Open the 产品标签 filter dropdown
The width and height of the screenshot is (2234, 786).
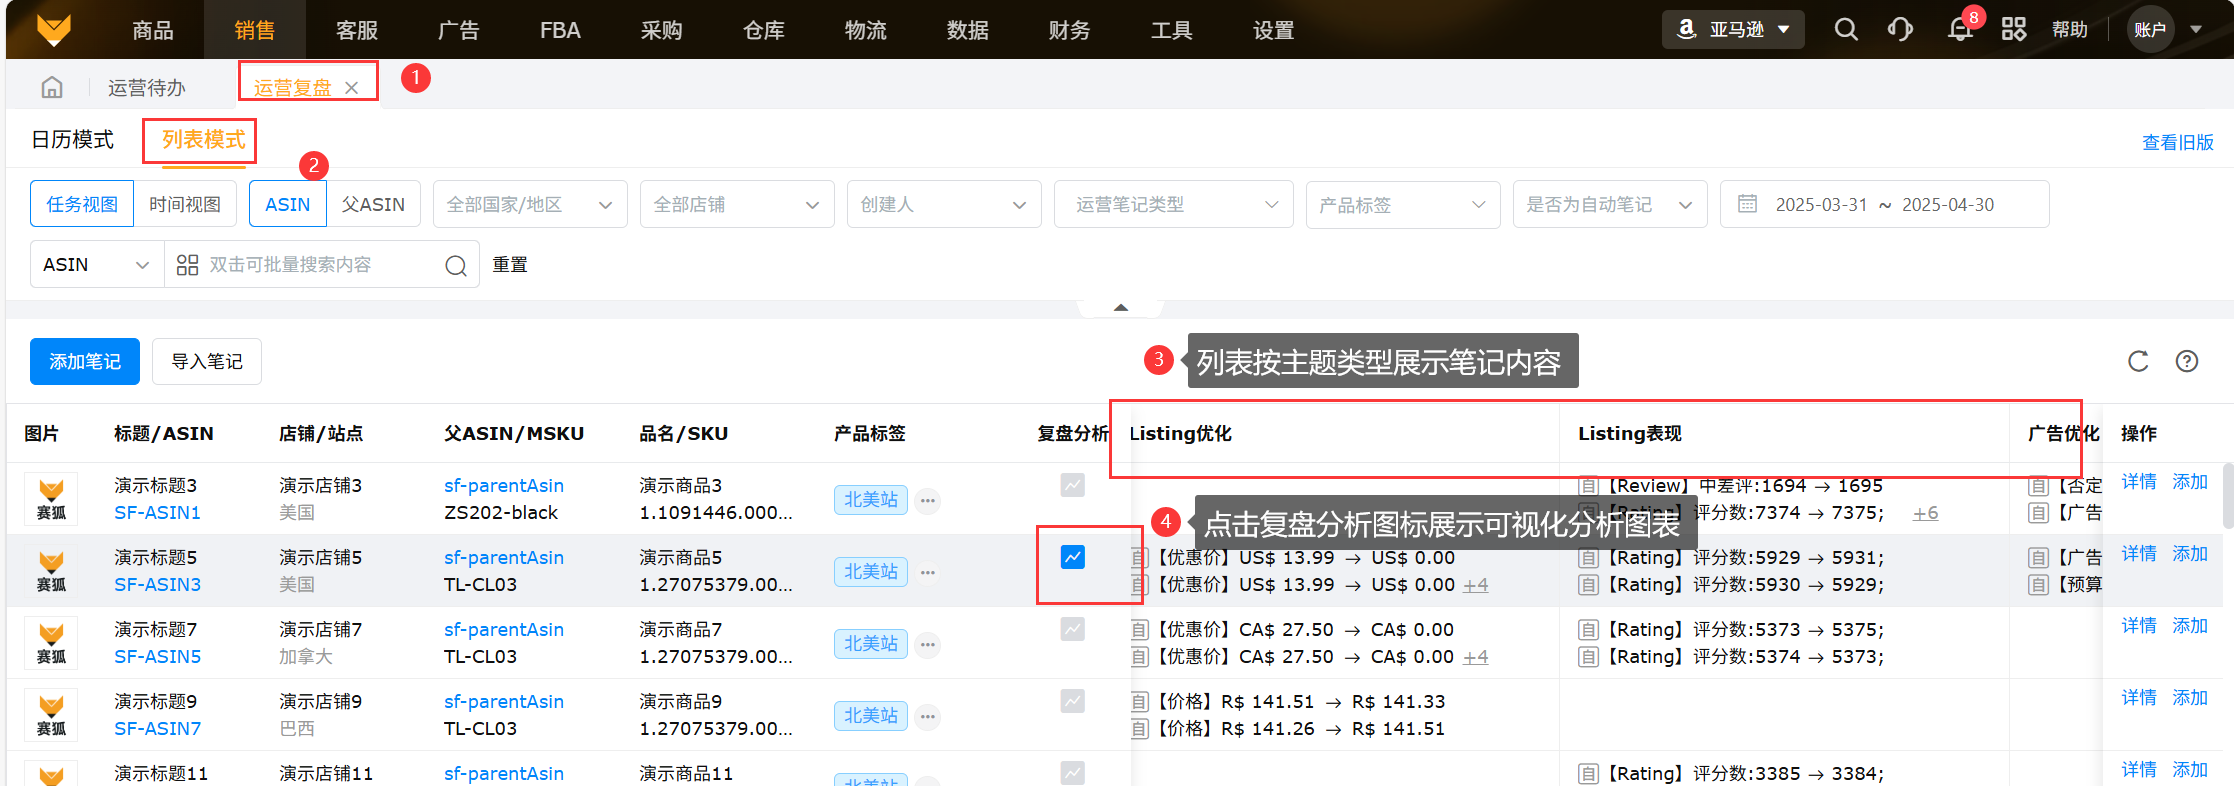1403,204
